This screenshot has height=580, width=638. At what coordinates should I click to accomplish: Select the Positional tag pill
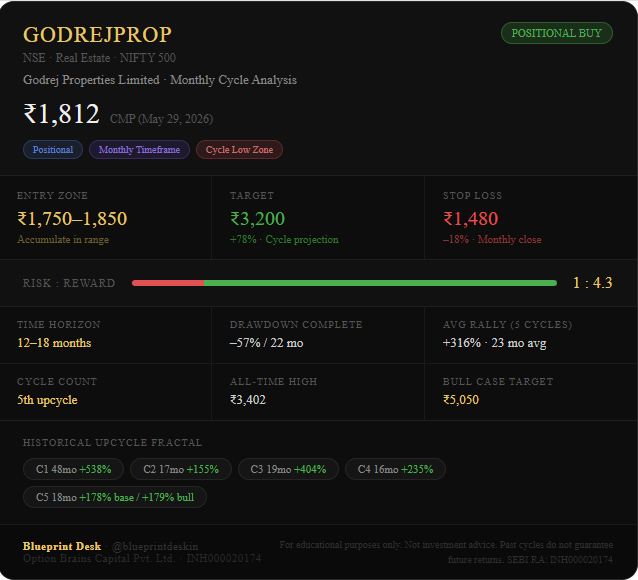pos(53,149)
